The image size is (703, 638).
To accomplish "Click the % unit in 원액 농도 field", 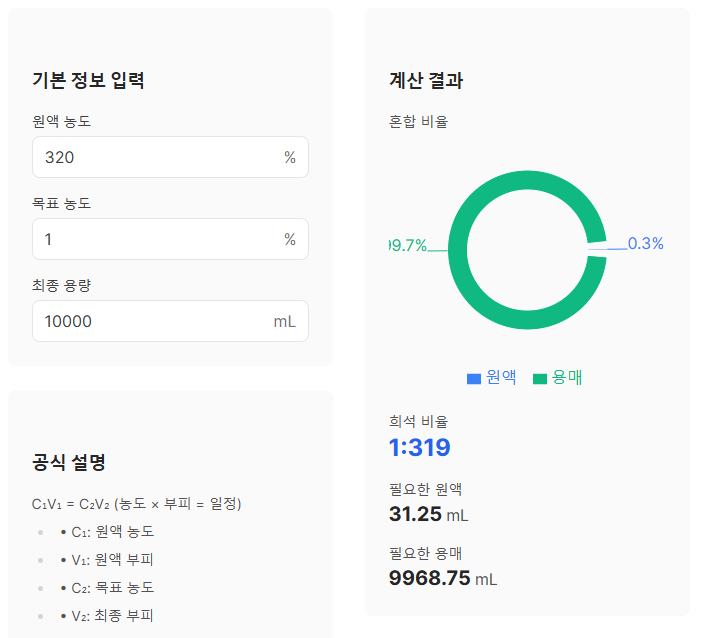I will click(x=289, y=157).
